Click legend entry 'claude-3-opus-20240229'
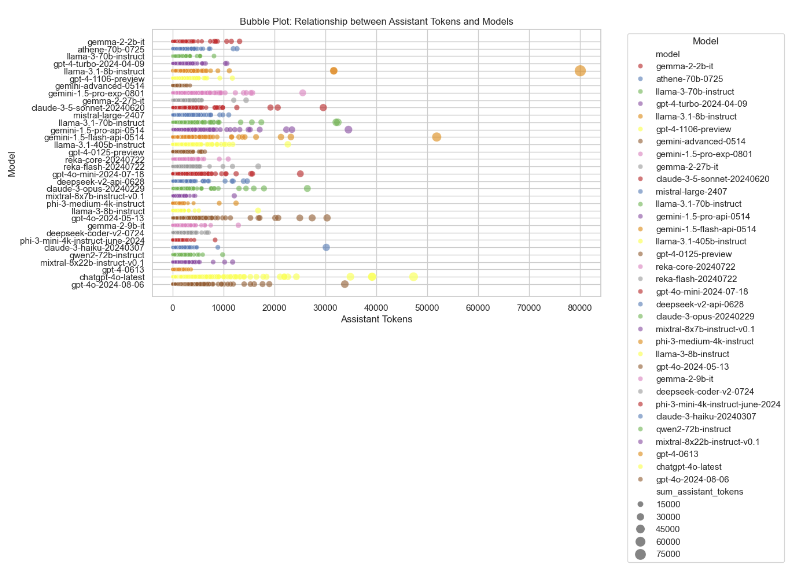The width and height of the screenshot is (804, 576). tap(705, 316)
